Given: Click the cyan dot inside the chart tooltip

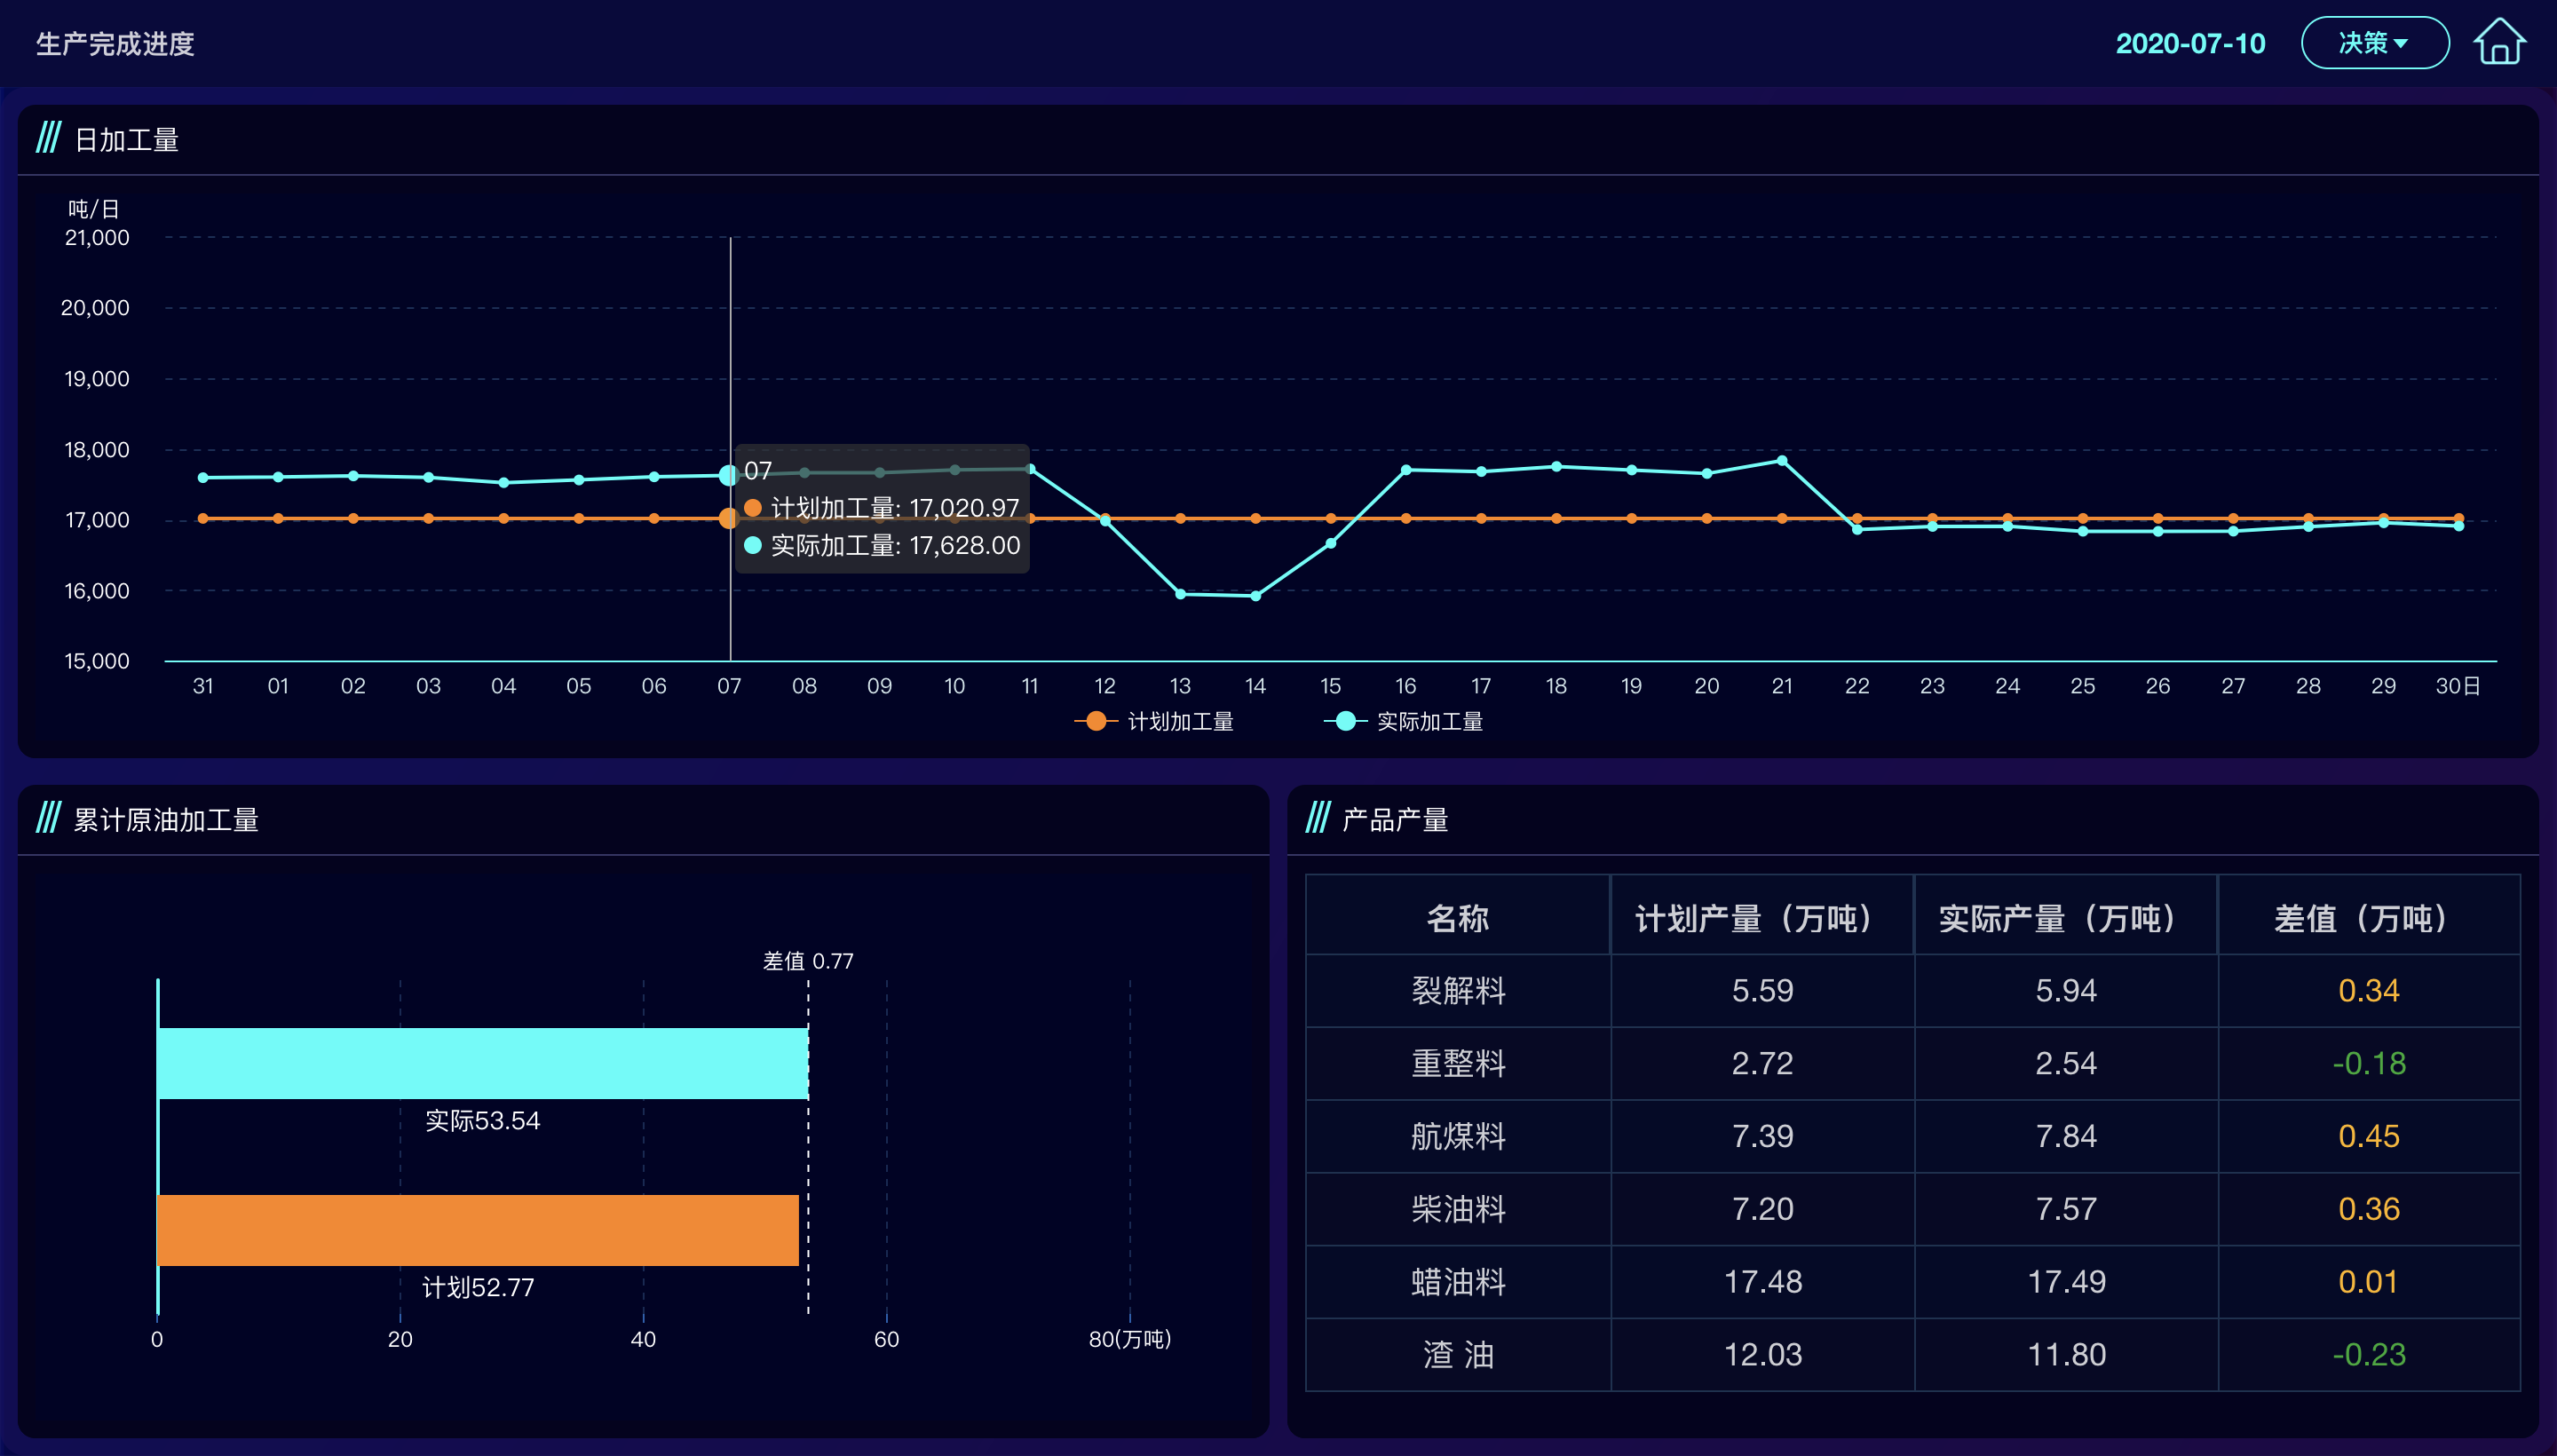Looking at the screenshot, I should (x=752, y=546).
